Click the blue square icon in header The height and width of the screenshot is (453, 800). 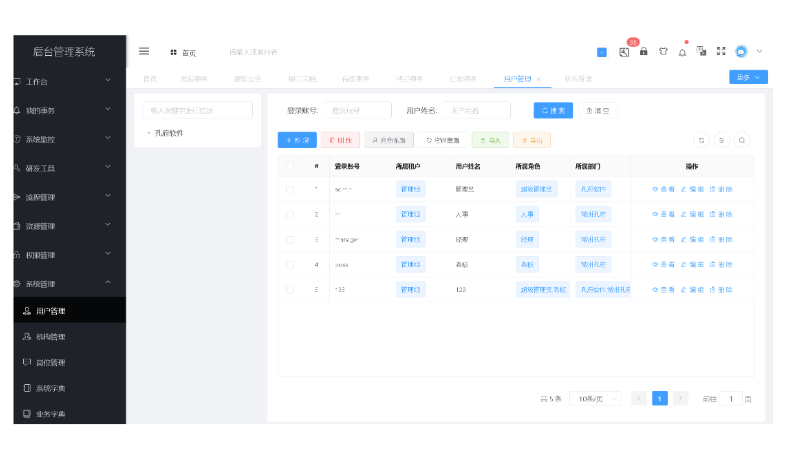pyautogui.click(x=602, y=52)
